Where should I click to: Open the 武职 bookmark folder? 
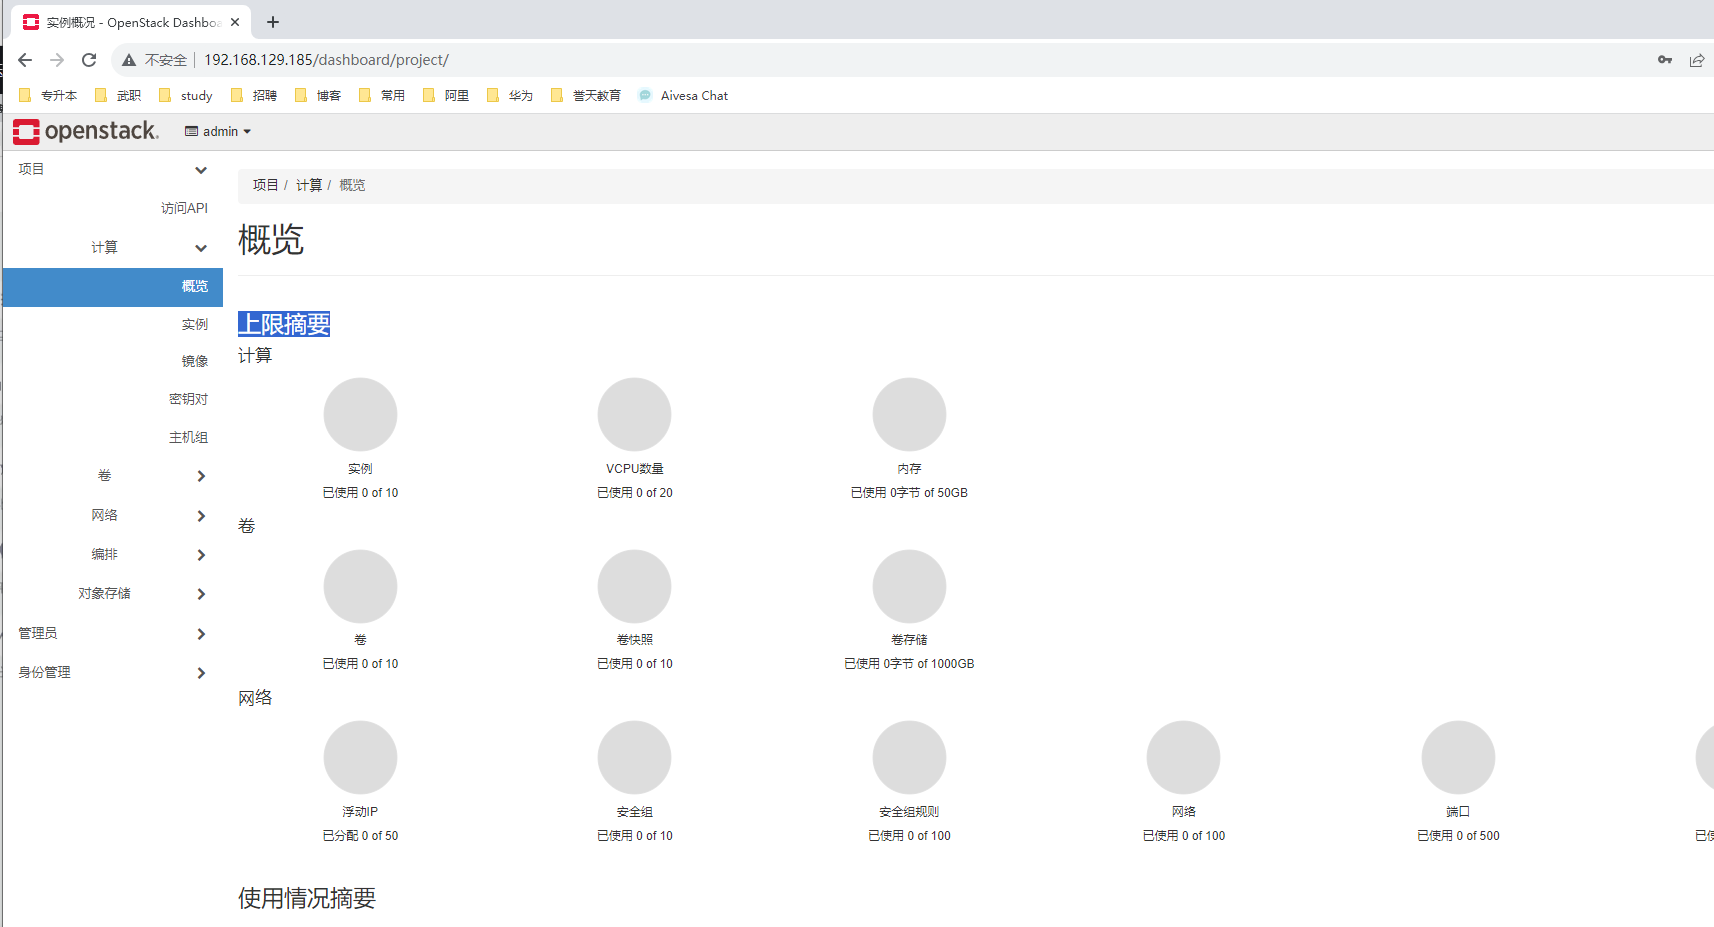click(x=118, y=96)
